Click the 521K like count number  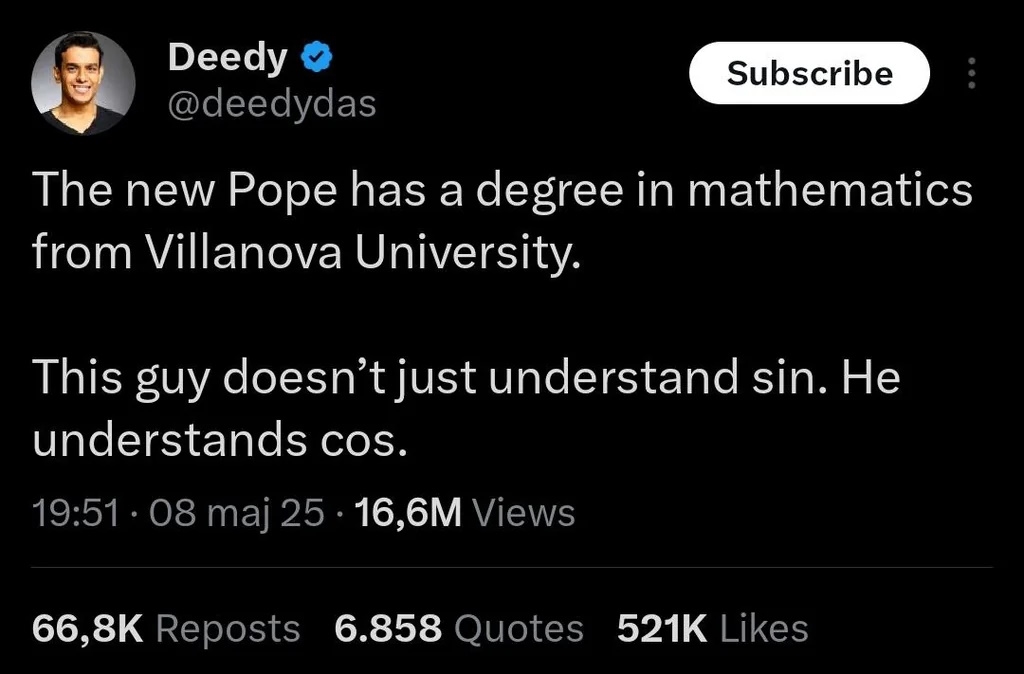pyautogui.click(x=662, y=629)
